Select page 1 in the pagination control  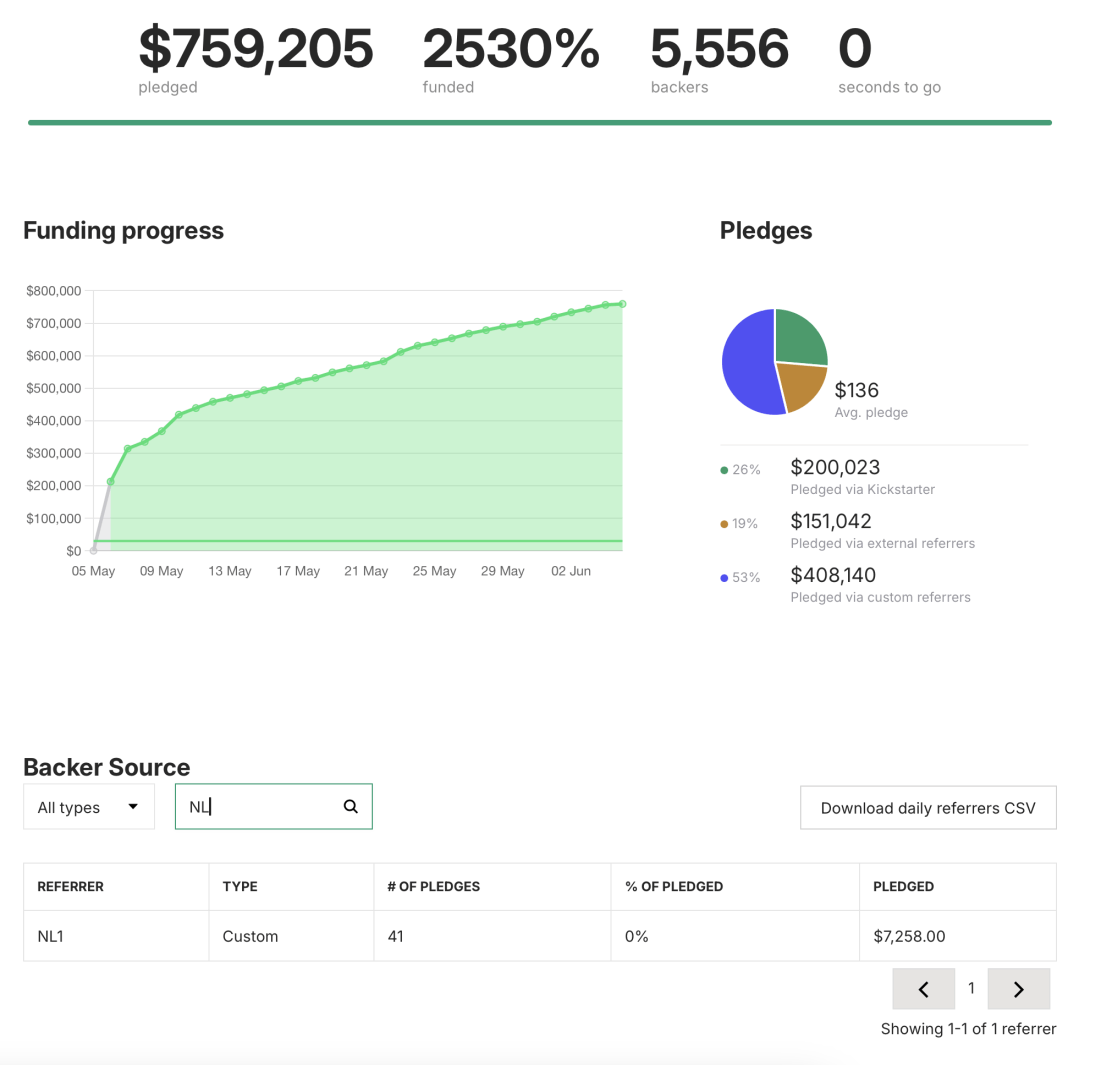point(971,988)
